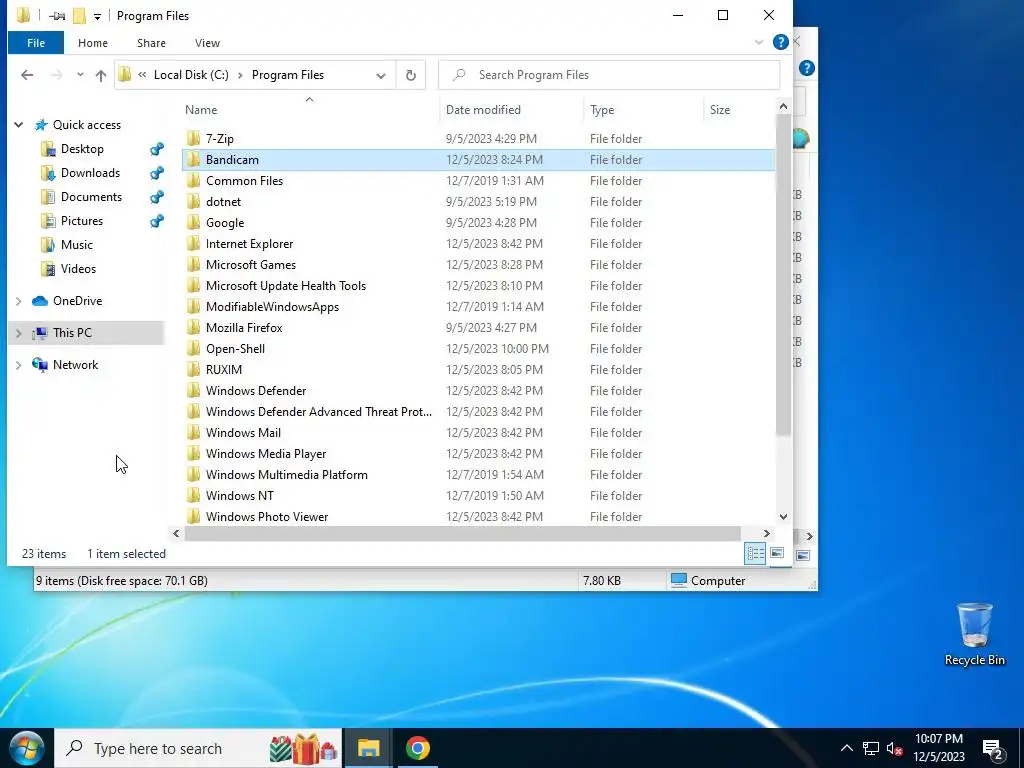Select the dotnet folder
Viewport: 1024px width, 768px height.
click(x=223, y=202)
